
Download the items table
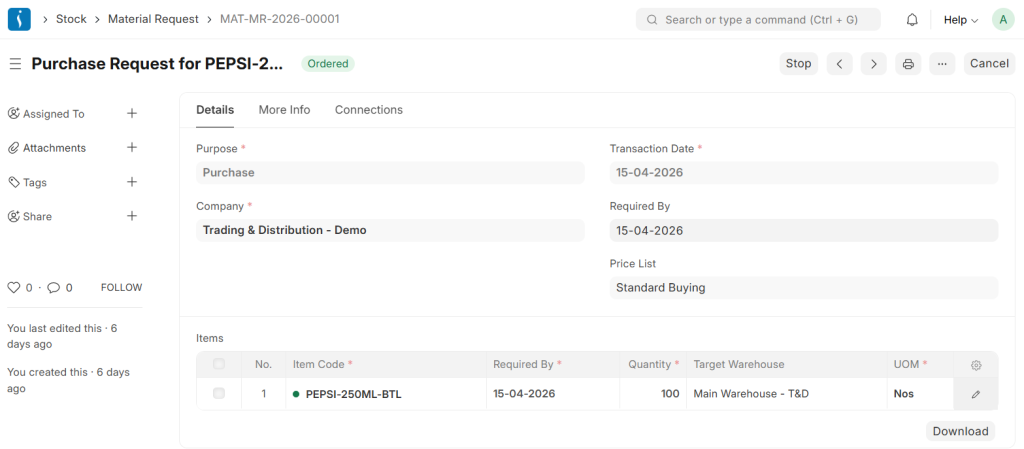960,431
